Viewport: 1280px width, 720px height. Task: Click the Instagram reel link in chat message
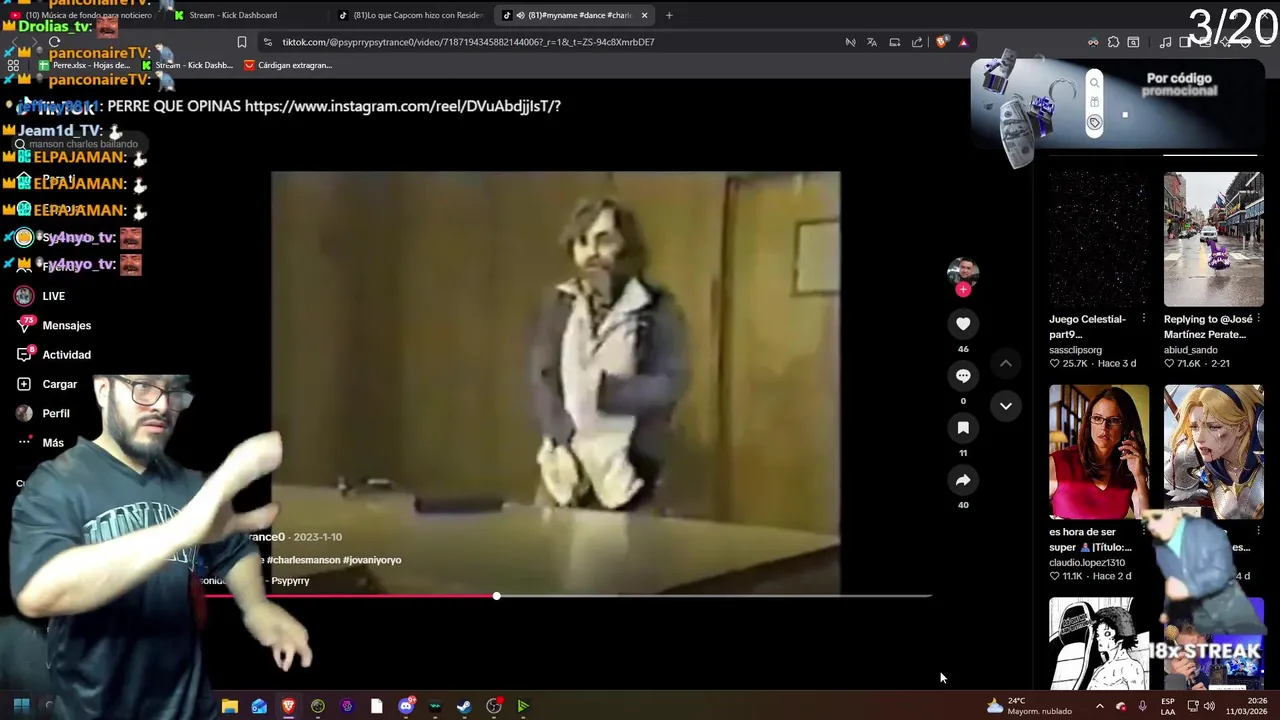[x=402, y=106]
